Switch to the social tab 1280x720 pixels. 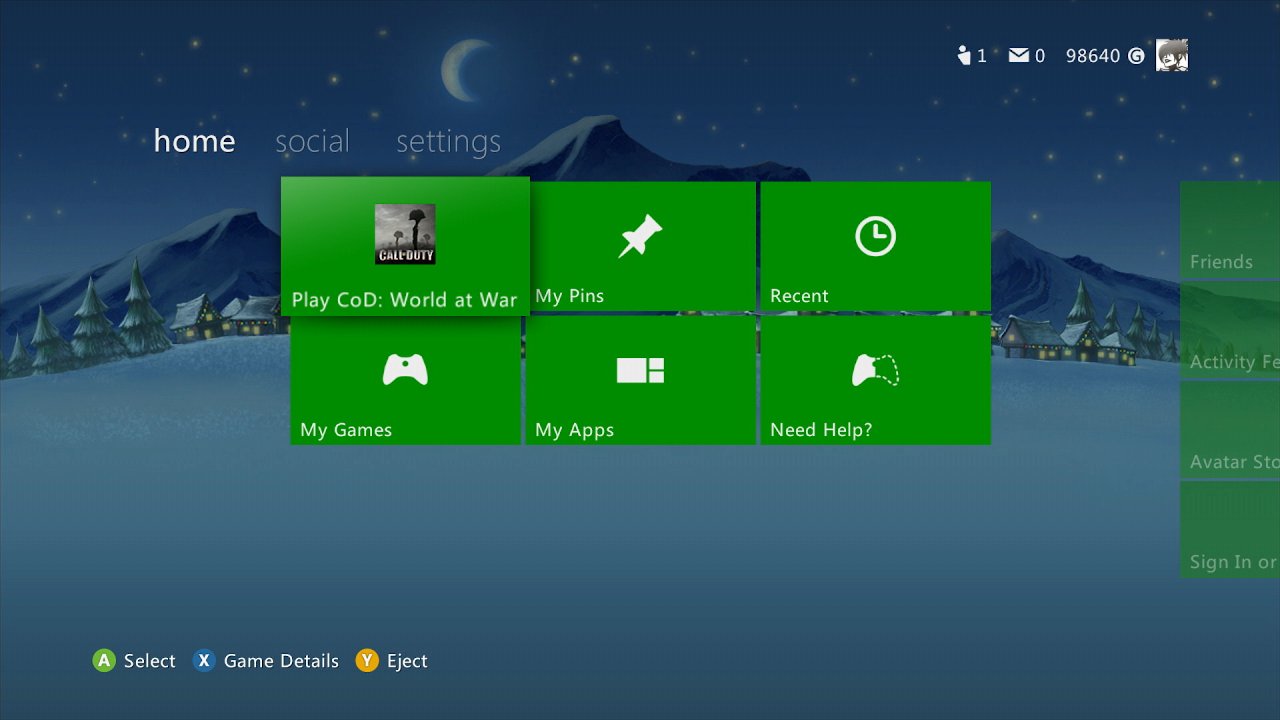313,141
